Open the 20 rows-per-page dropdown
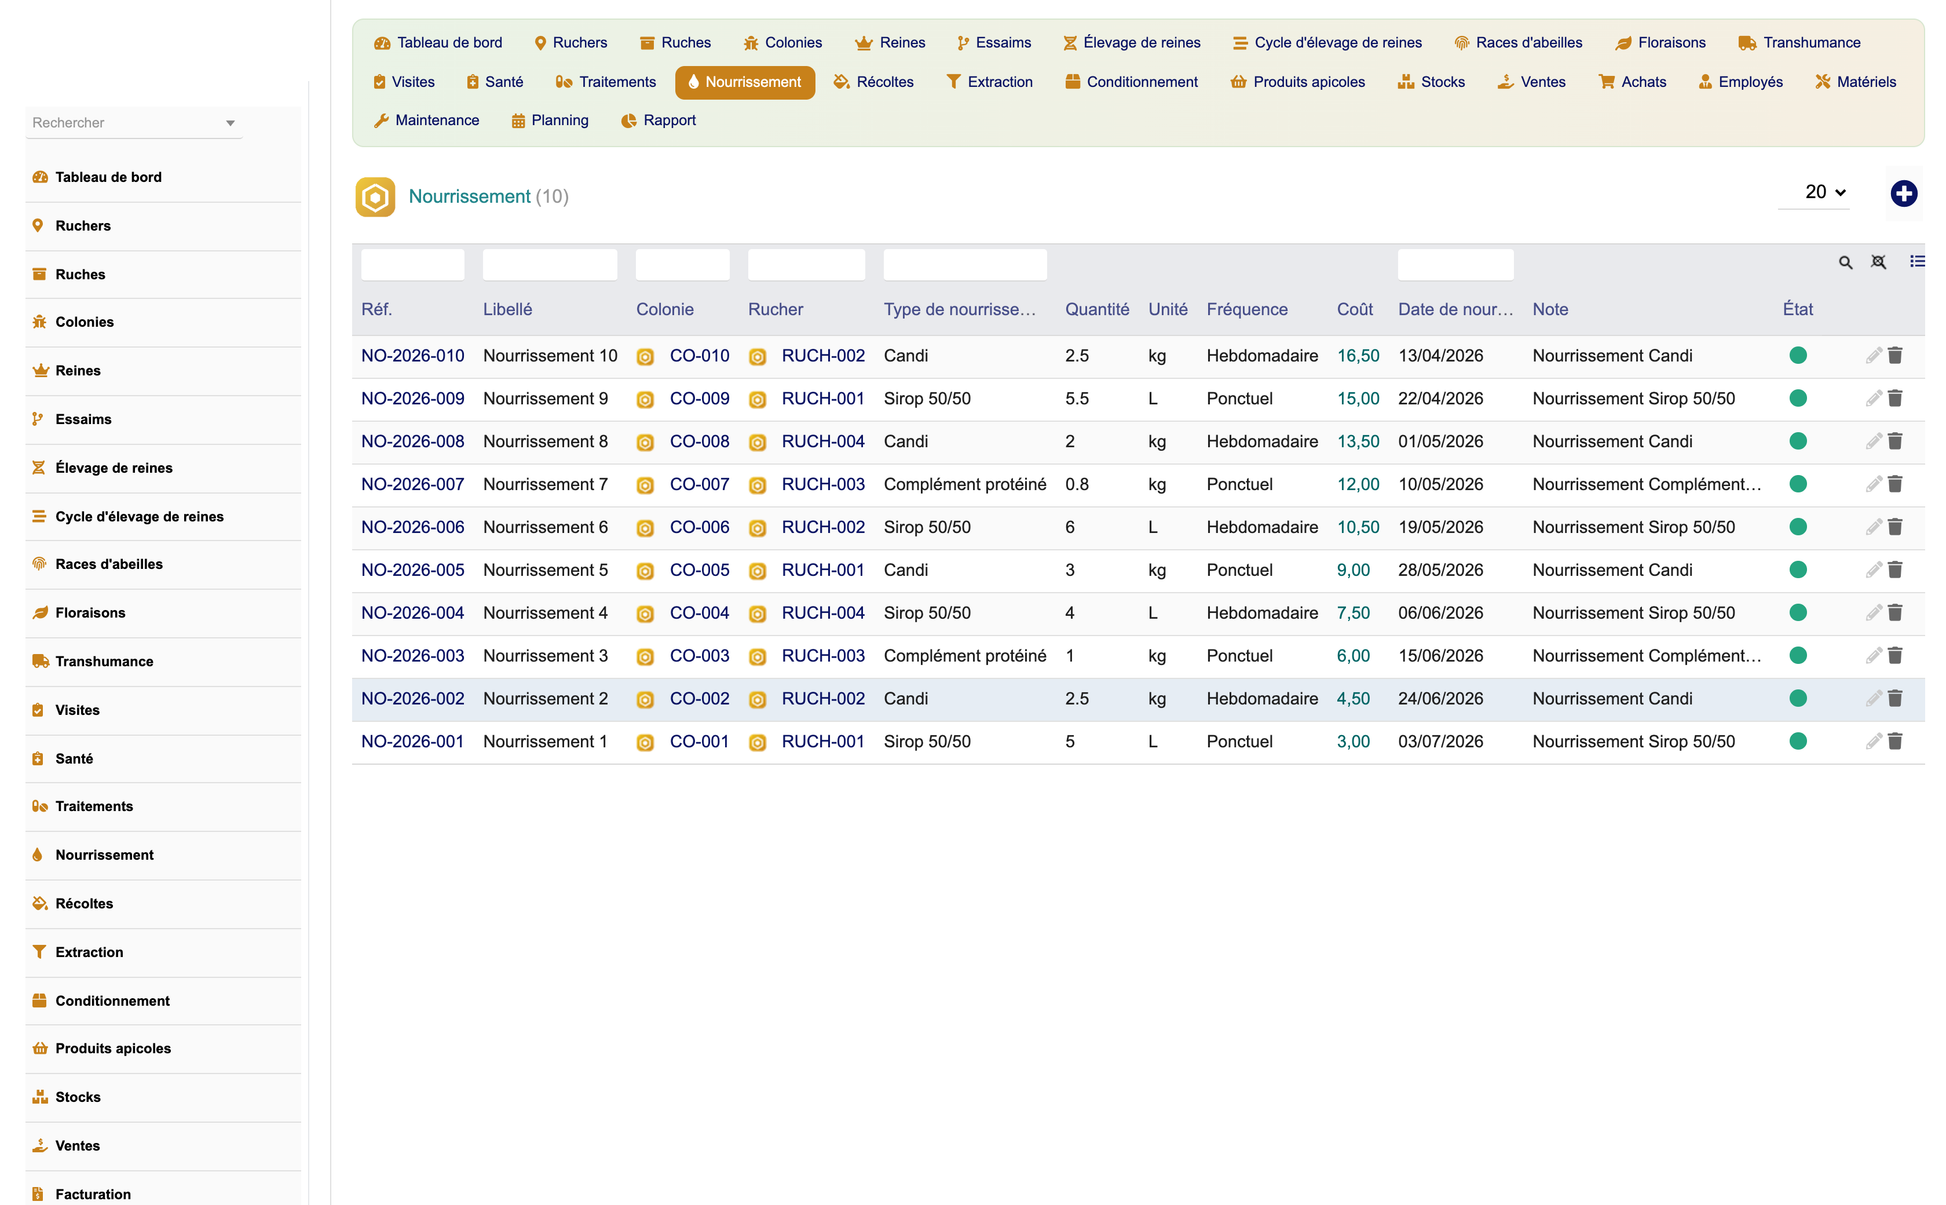The height and width of the screenshot is (1205, 1946). click(1814, 192)
